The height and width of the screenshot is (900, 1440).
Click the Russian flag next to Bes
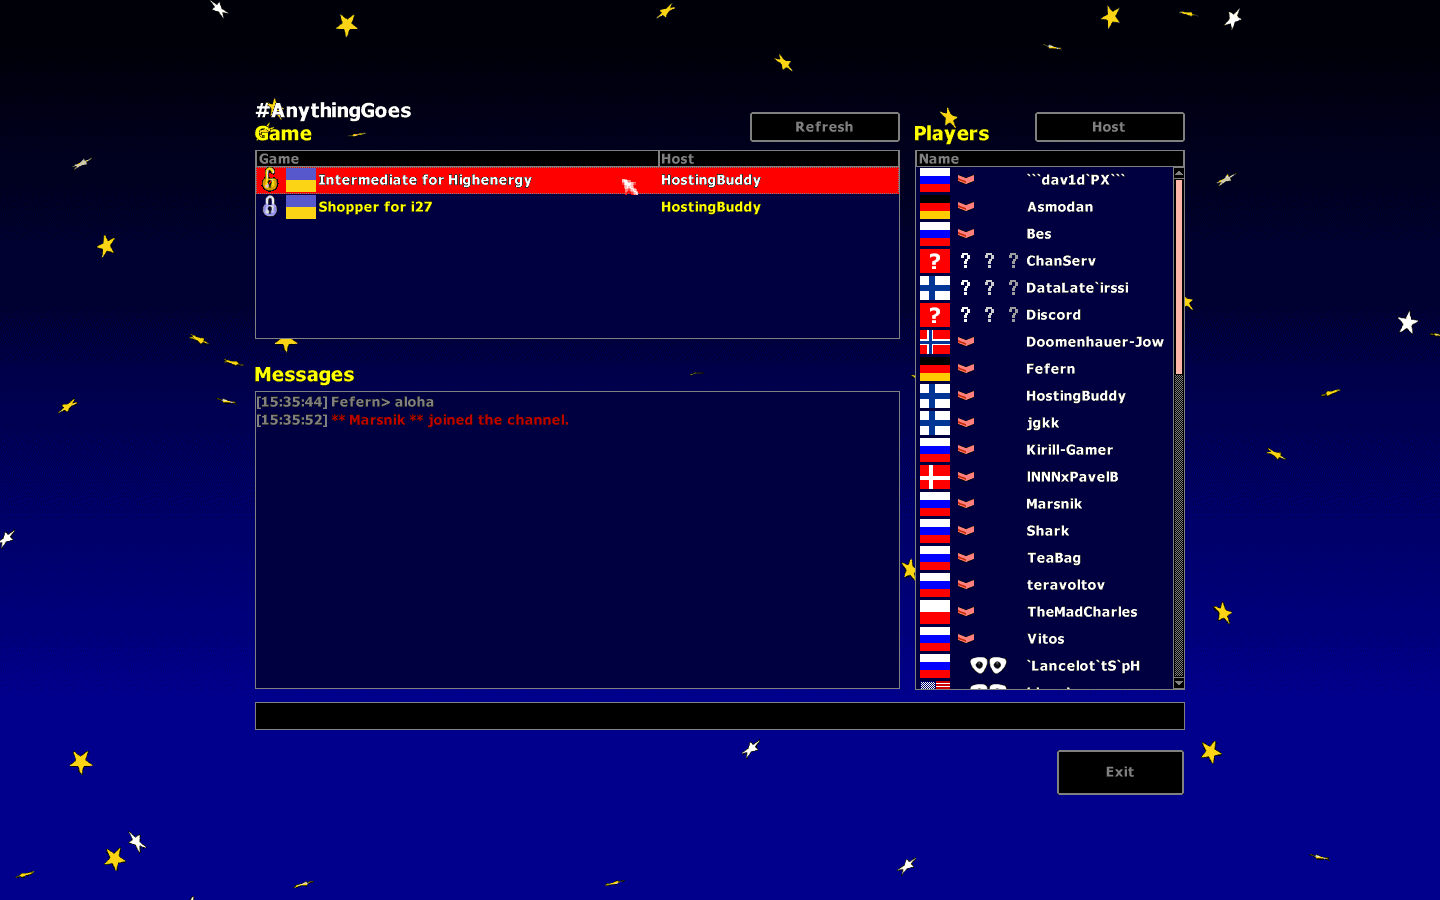click(x=935, y=234)
